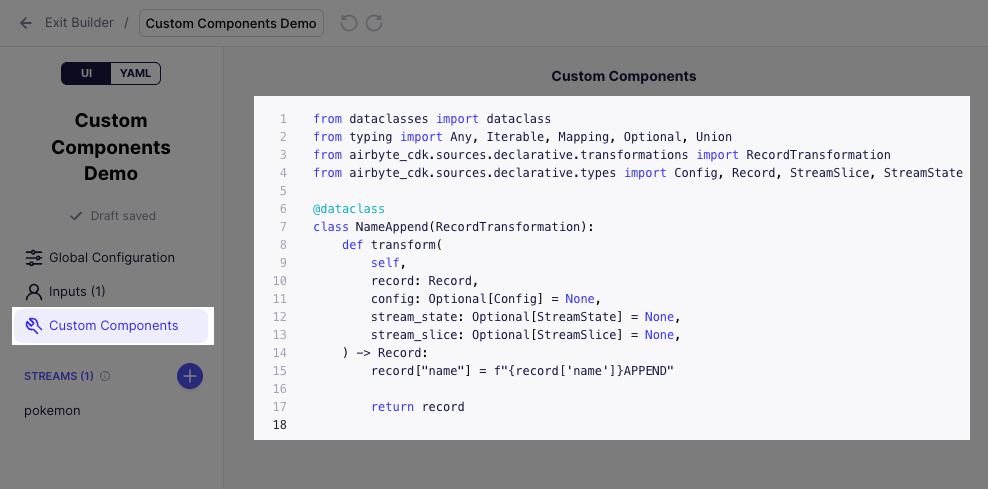
Task: Click the Exit Builder link
Action: [79, 23]
